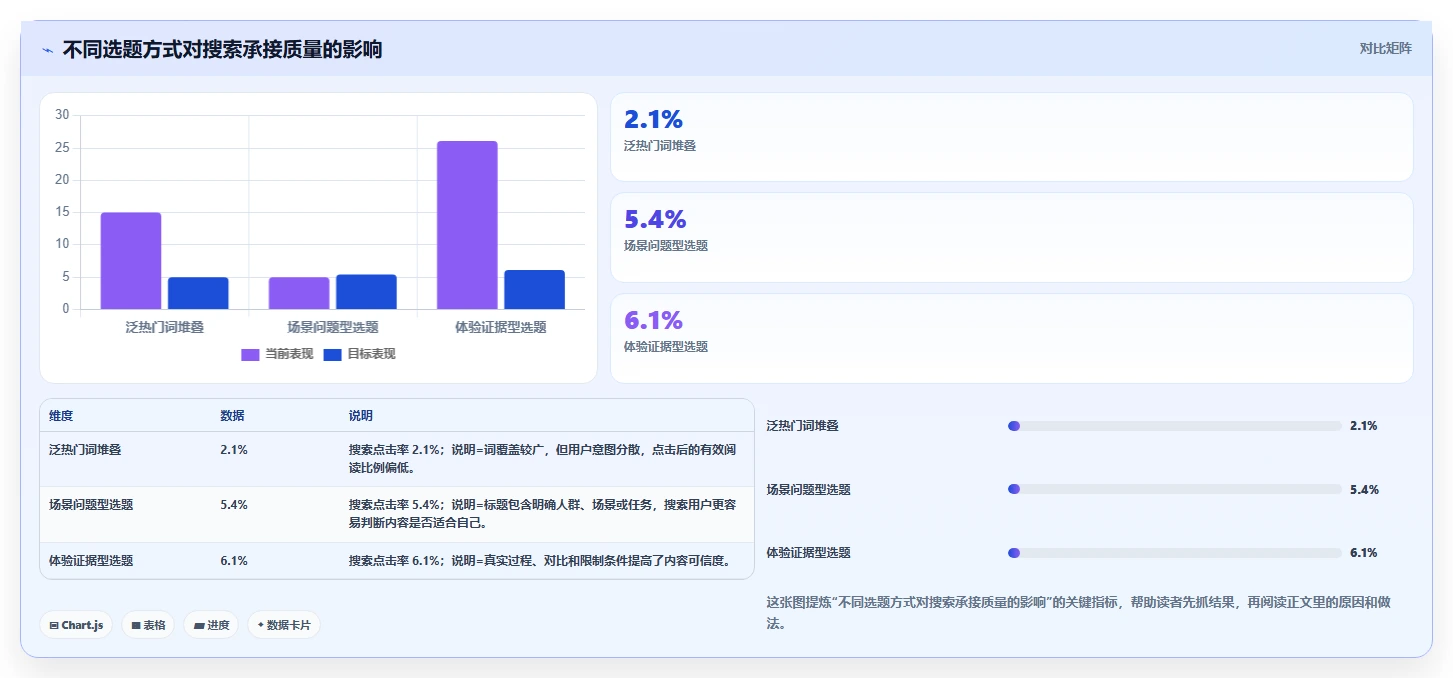
Task: Click the blue 目标表现 bar for 泛热门词堆叠
Action: coord(198,293)
